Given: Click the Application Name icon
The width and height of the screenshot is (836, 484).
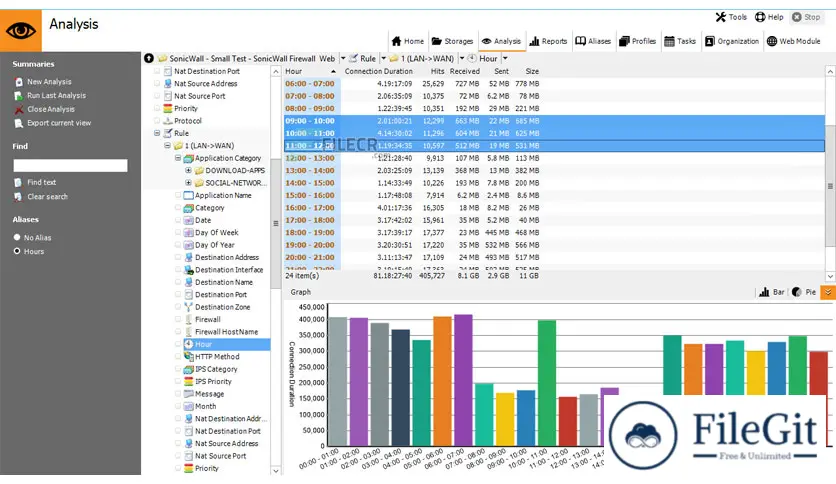Looking at the screenshot, I should pos(189,196).
